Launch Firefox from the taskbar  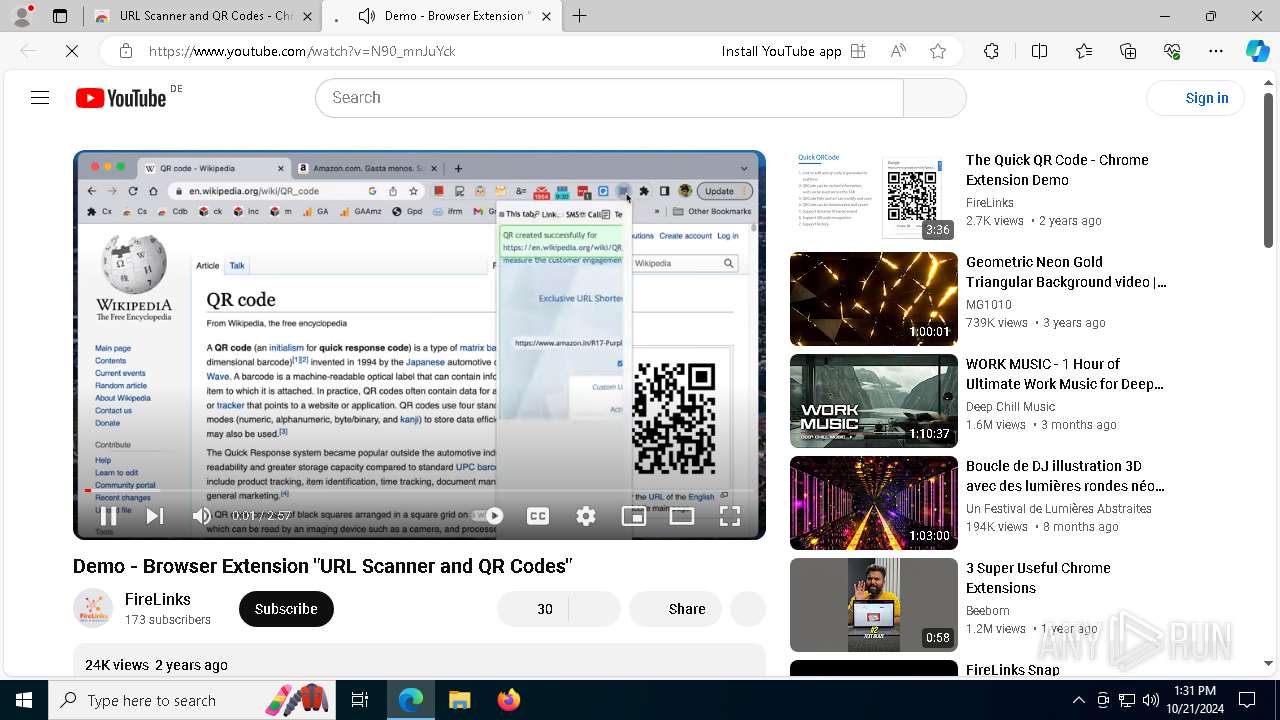coord(509,701)
